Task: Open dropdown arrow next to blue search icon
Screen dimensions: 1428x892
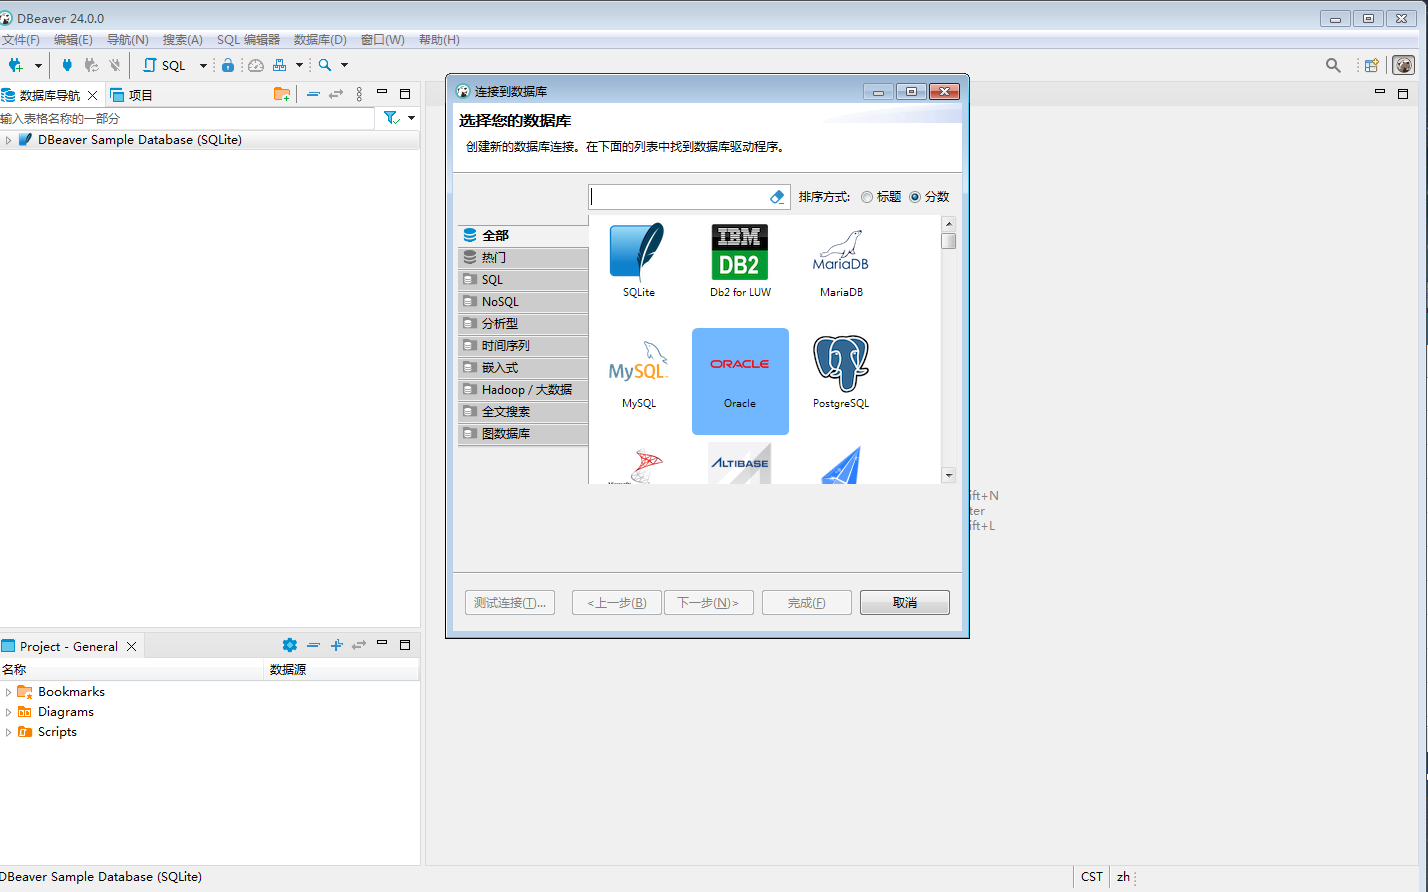Action: point(344,65)
